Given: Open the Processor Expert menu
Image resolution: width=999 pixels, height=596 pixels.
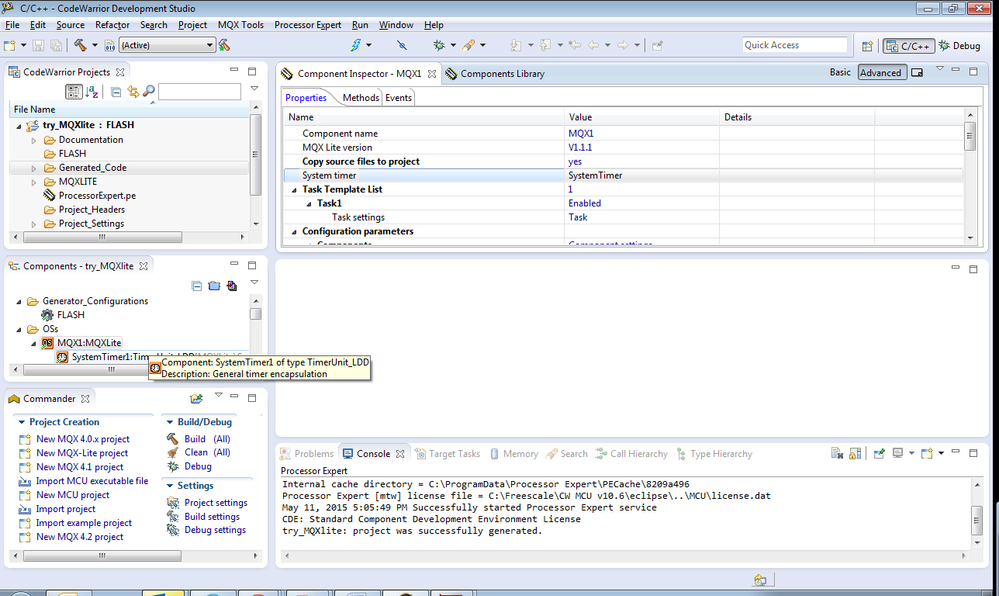Looking at the screenshot, I should [307, 24].
